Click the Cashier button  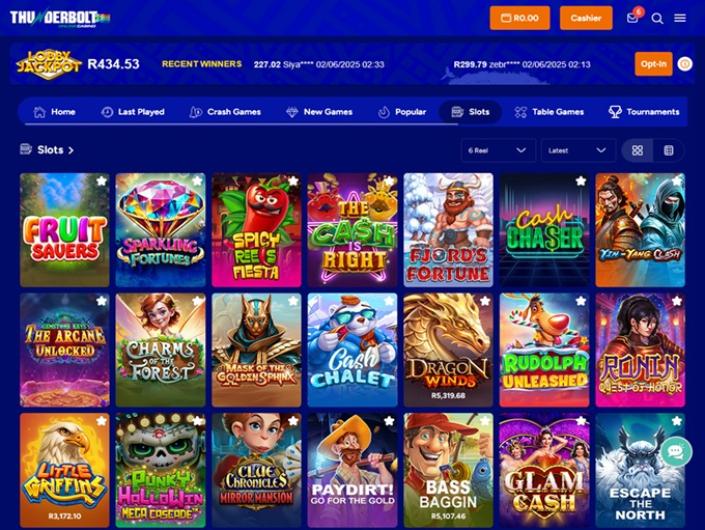click(x=586, y=18)
